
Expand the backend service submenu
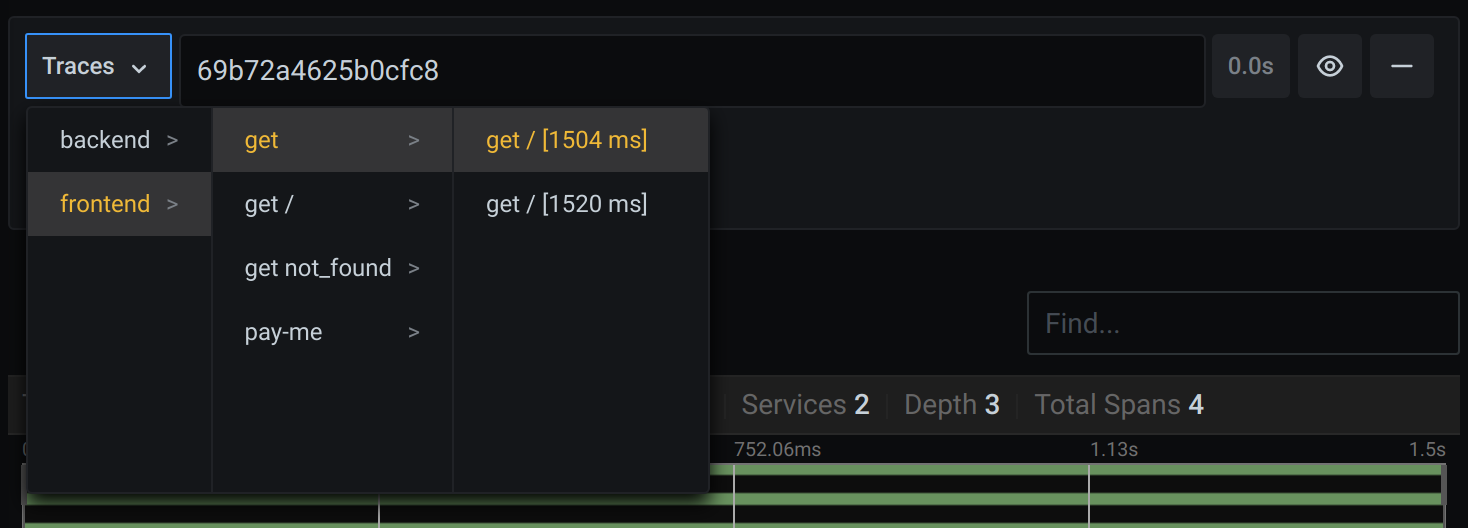pos(119,140)
